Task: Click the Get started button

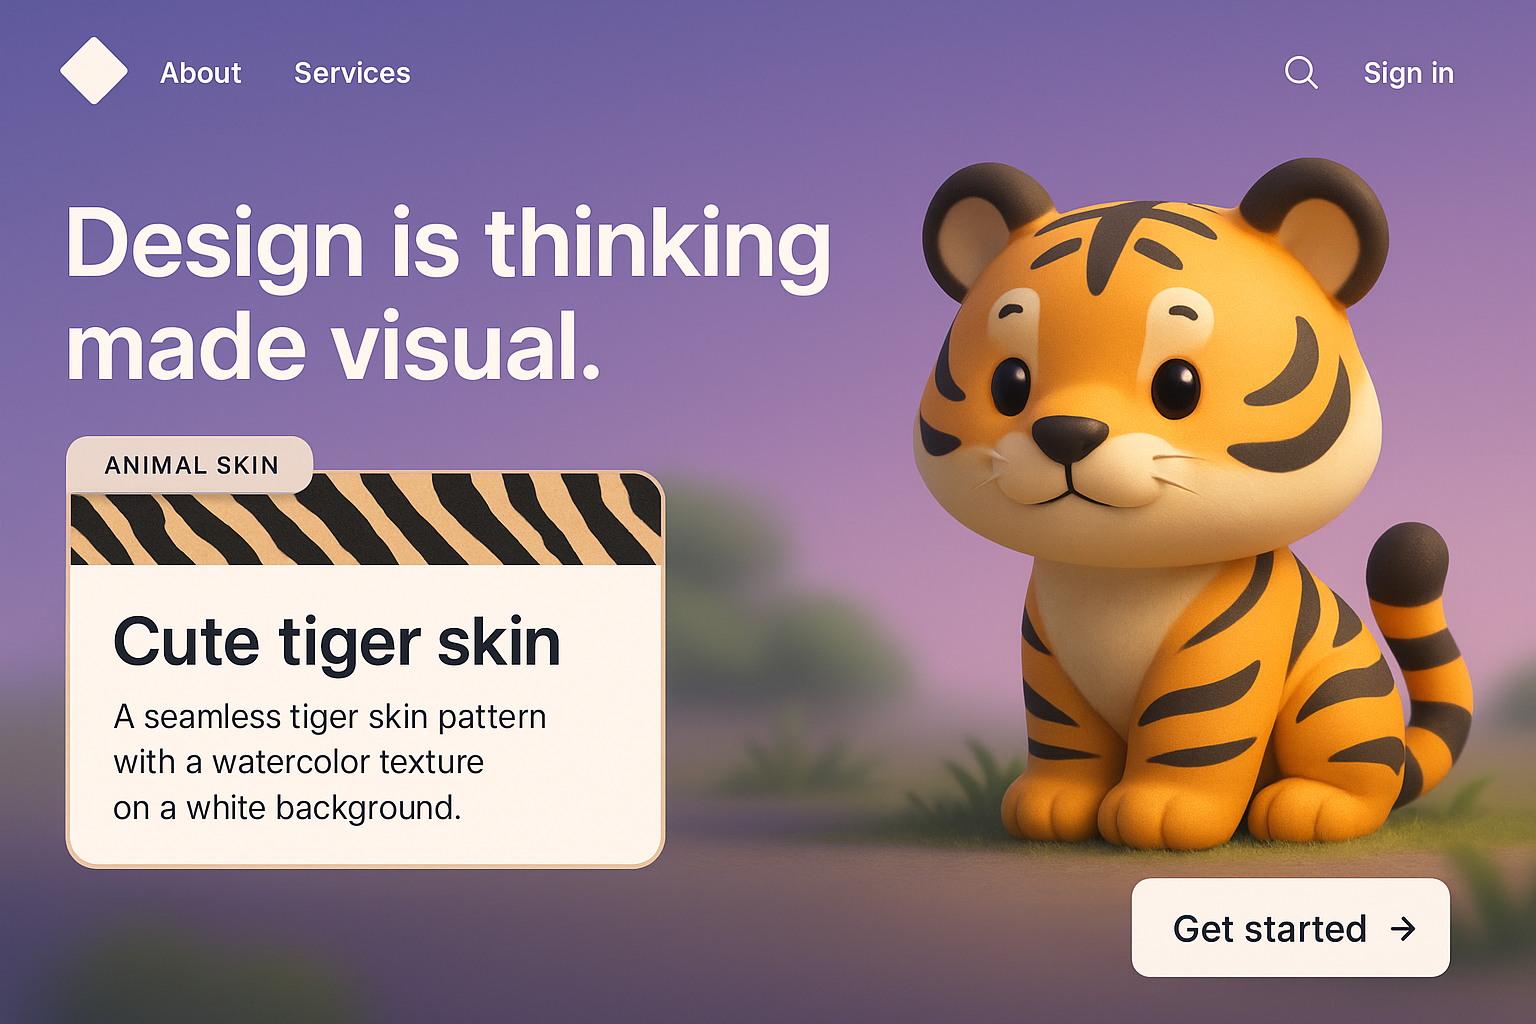Action: pyautogui.click(x=1291, y=928)
